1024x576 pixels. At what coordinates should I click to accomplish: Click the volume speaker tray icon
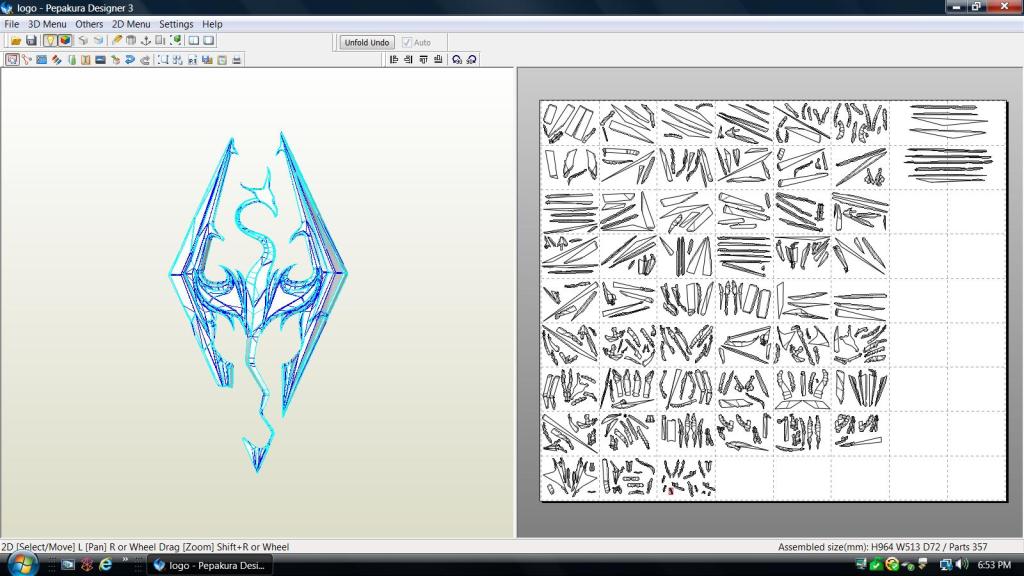(961, 564)
